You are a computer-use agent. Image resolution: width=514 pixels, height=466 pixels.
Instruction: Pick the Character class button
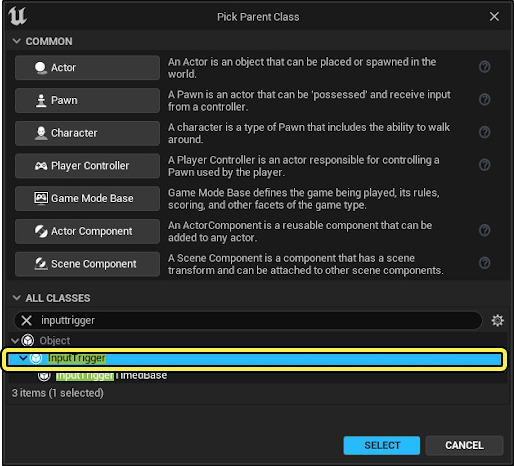[87, 133]
